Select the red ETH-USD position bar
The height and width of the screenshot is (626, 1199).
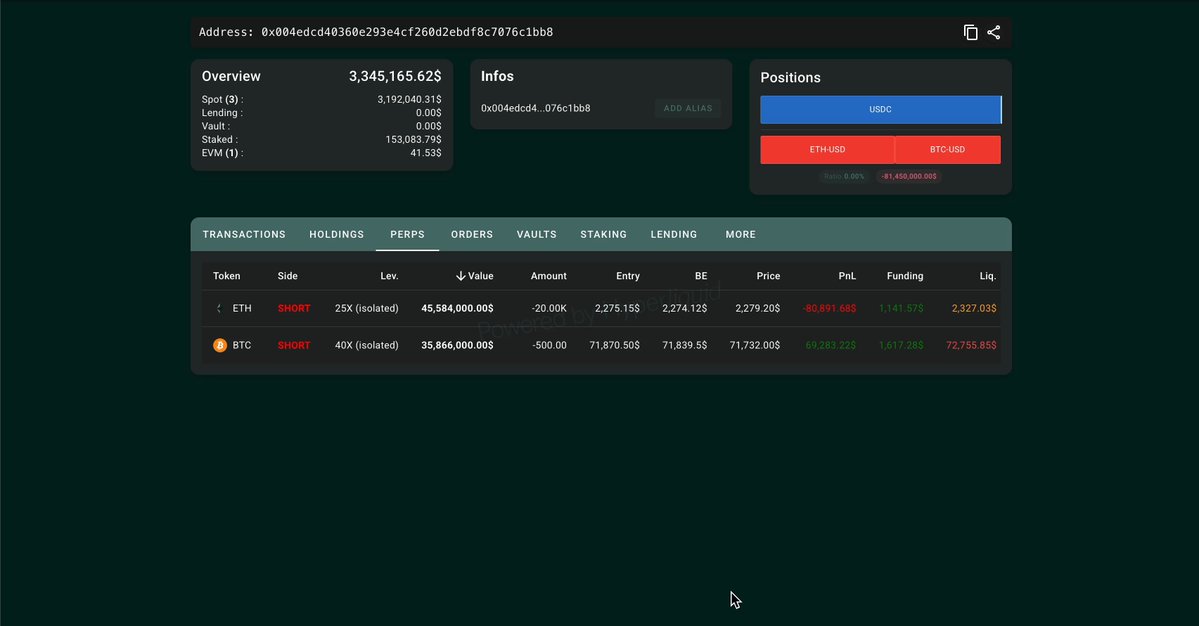[x=827, y=150]
